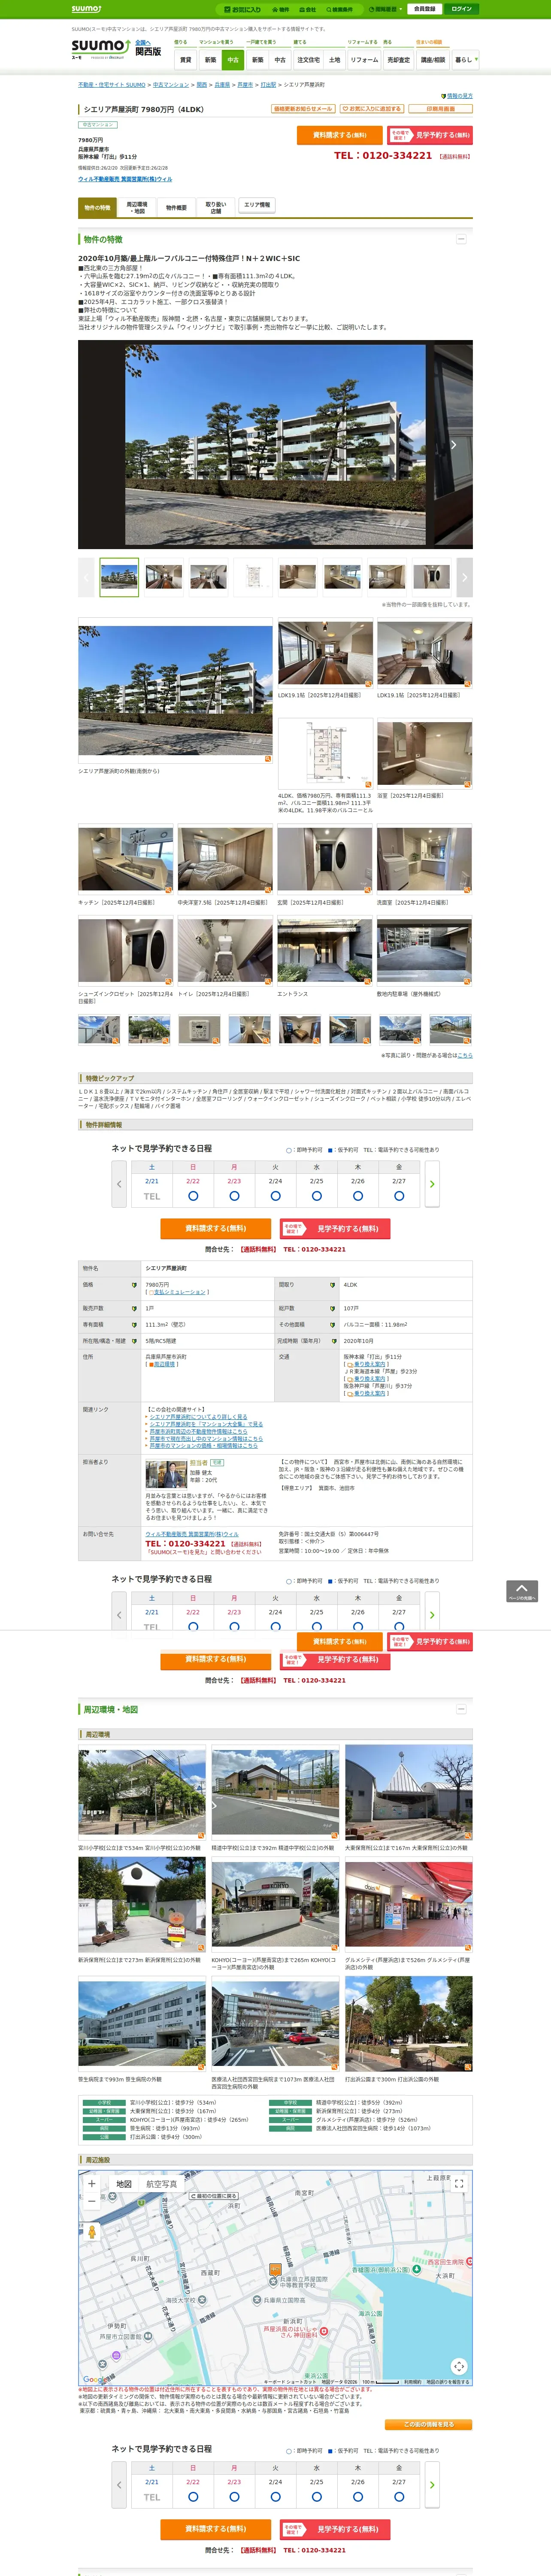Show later dates in calendar above the details table
Screen dimensions: 551x2576
pyautogui.click(x=432, y=1184)
